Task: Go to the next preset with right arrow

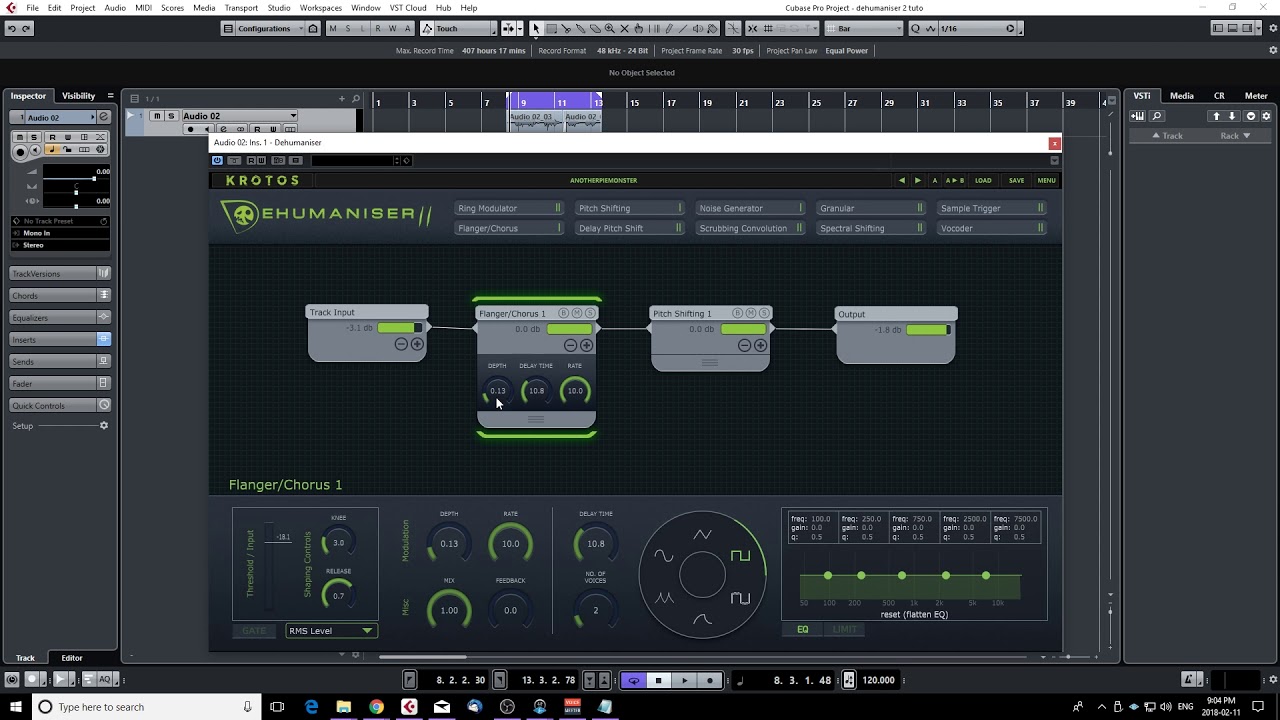Action: click(x=917, y=181)
